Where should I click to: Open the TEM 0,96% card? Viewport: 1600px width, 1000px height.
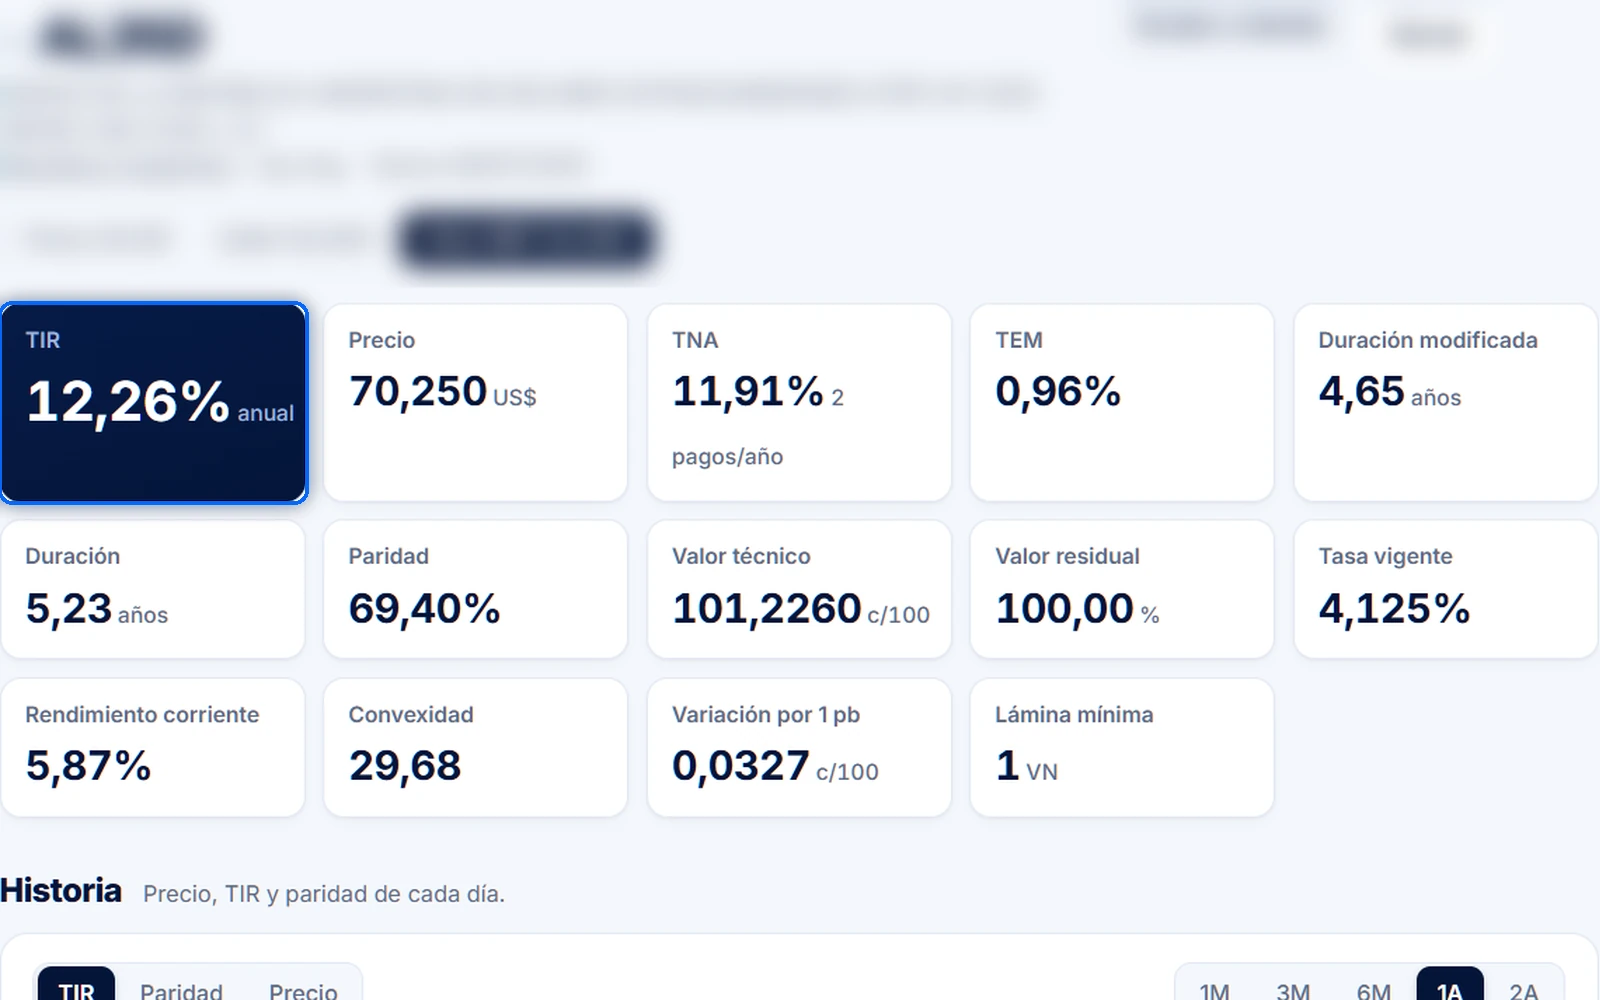coord(1122,403)
